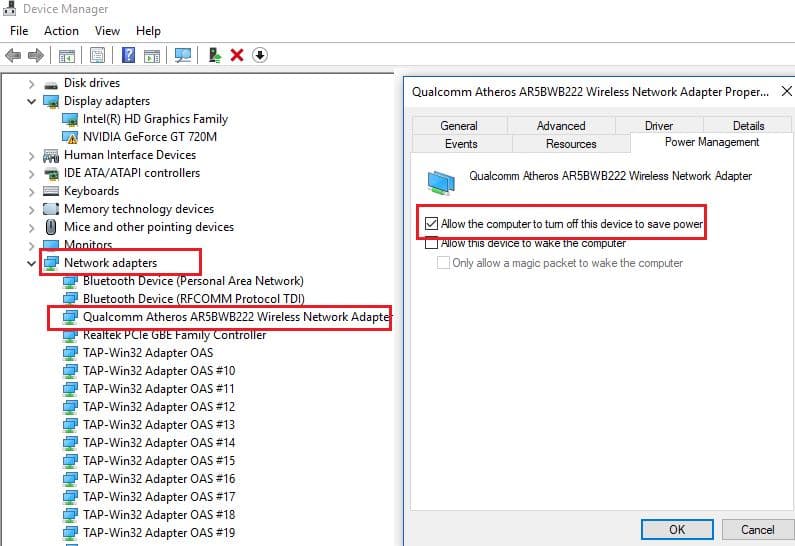
Task: Select the first TAP-Win32 Adapter OAS entry
Action: (148, 353)
